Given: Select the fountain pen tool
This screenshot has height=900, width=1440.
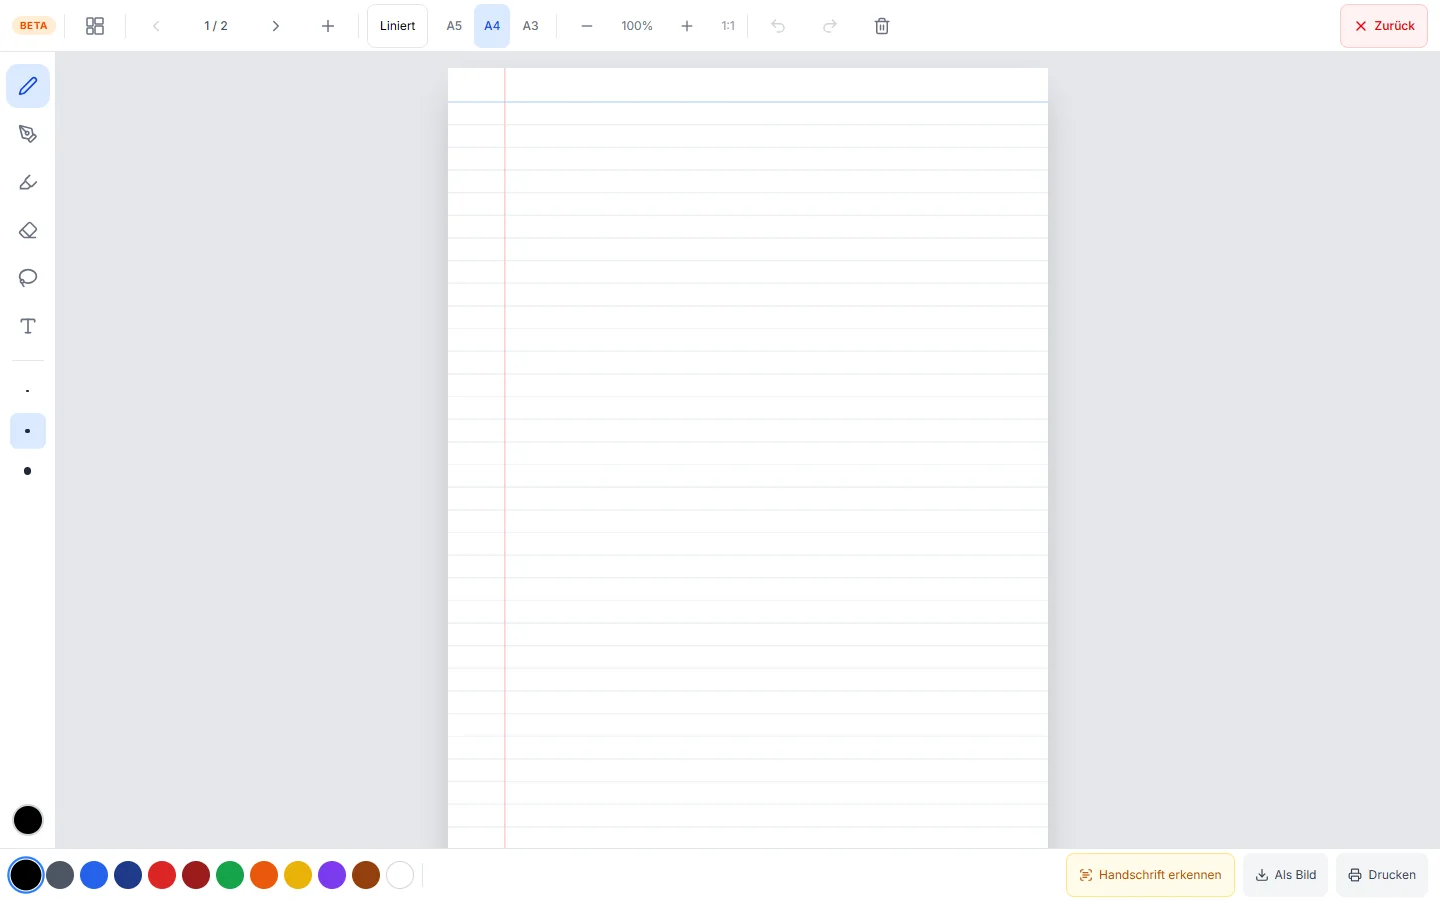Looking at the screenshot, I should [x=28, y=134].
